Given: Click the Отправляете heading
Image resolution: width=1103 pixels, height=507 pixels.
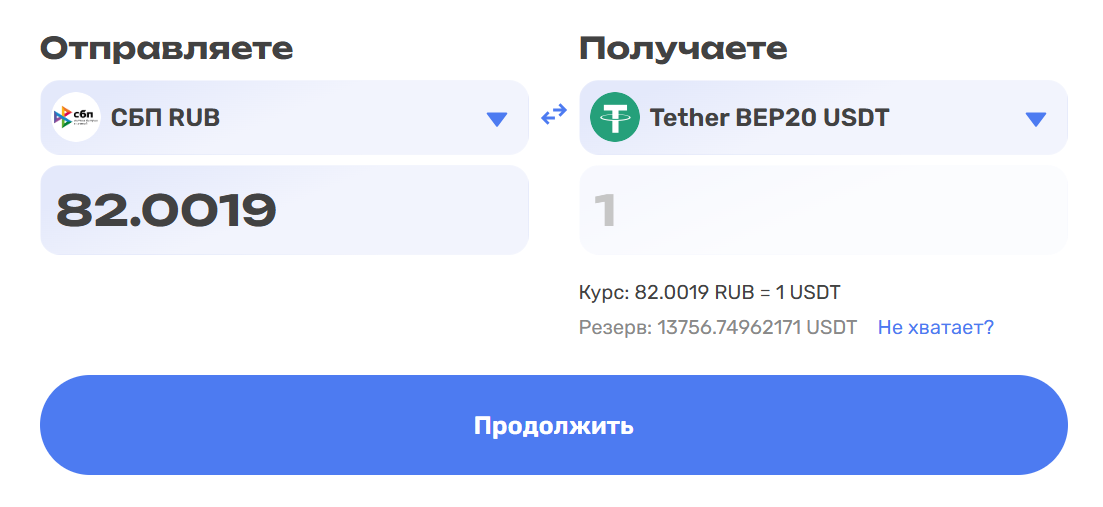Looking at the screenshot, I should point(166,49).
